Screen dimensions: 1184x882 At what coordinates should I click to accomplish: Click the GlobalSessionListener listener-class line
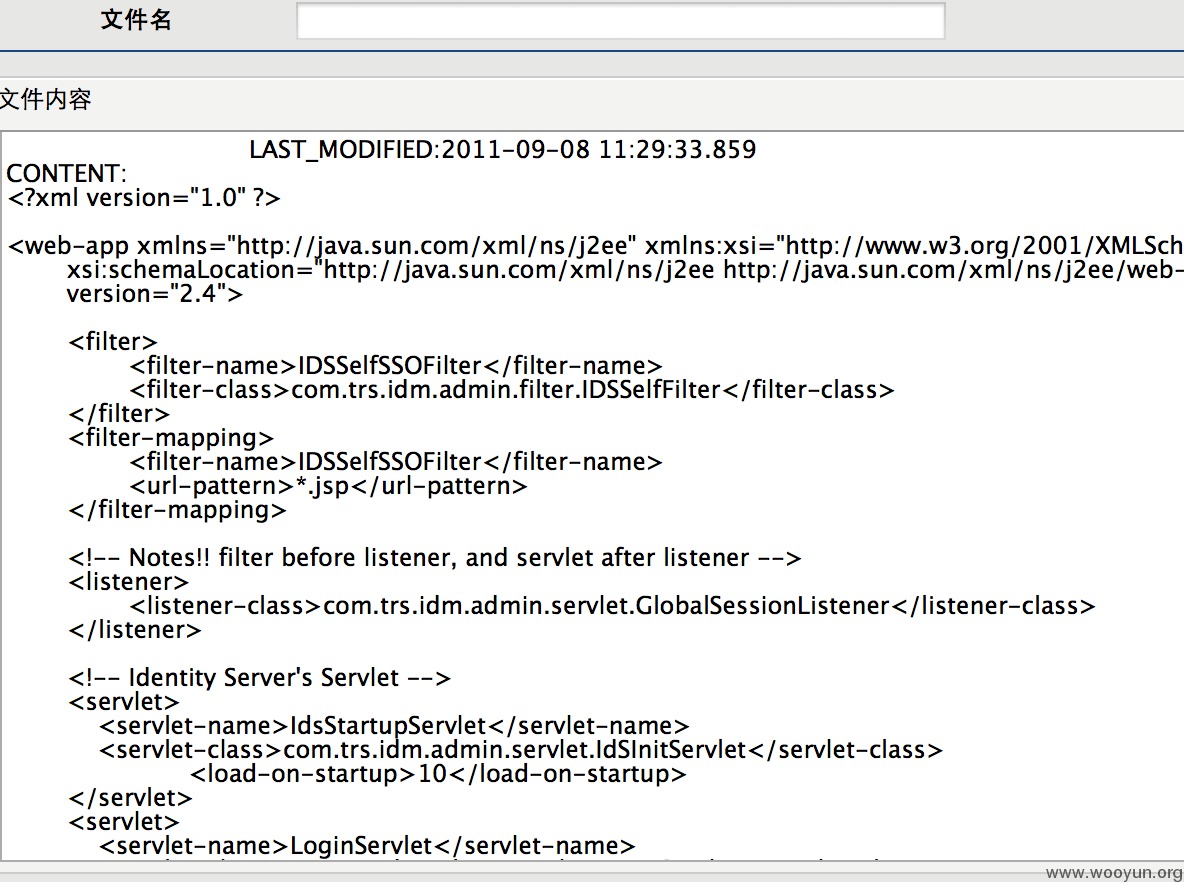click(x=612, y=606)
